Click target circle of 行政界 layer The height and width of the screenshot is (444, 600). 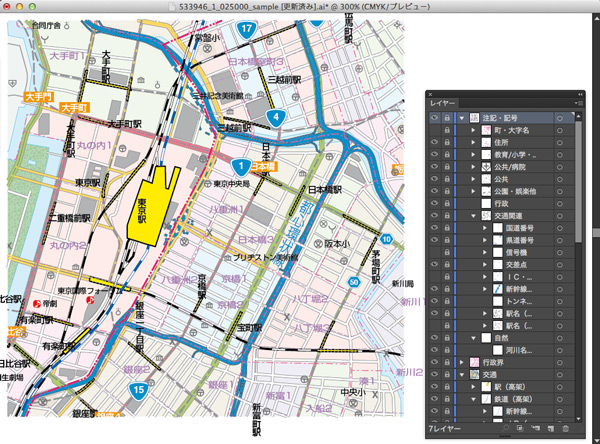point(560,360)
